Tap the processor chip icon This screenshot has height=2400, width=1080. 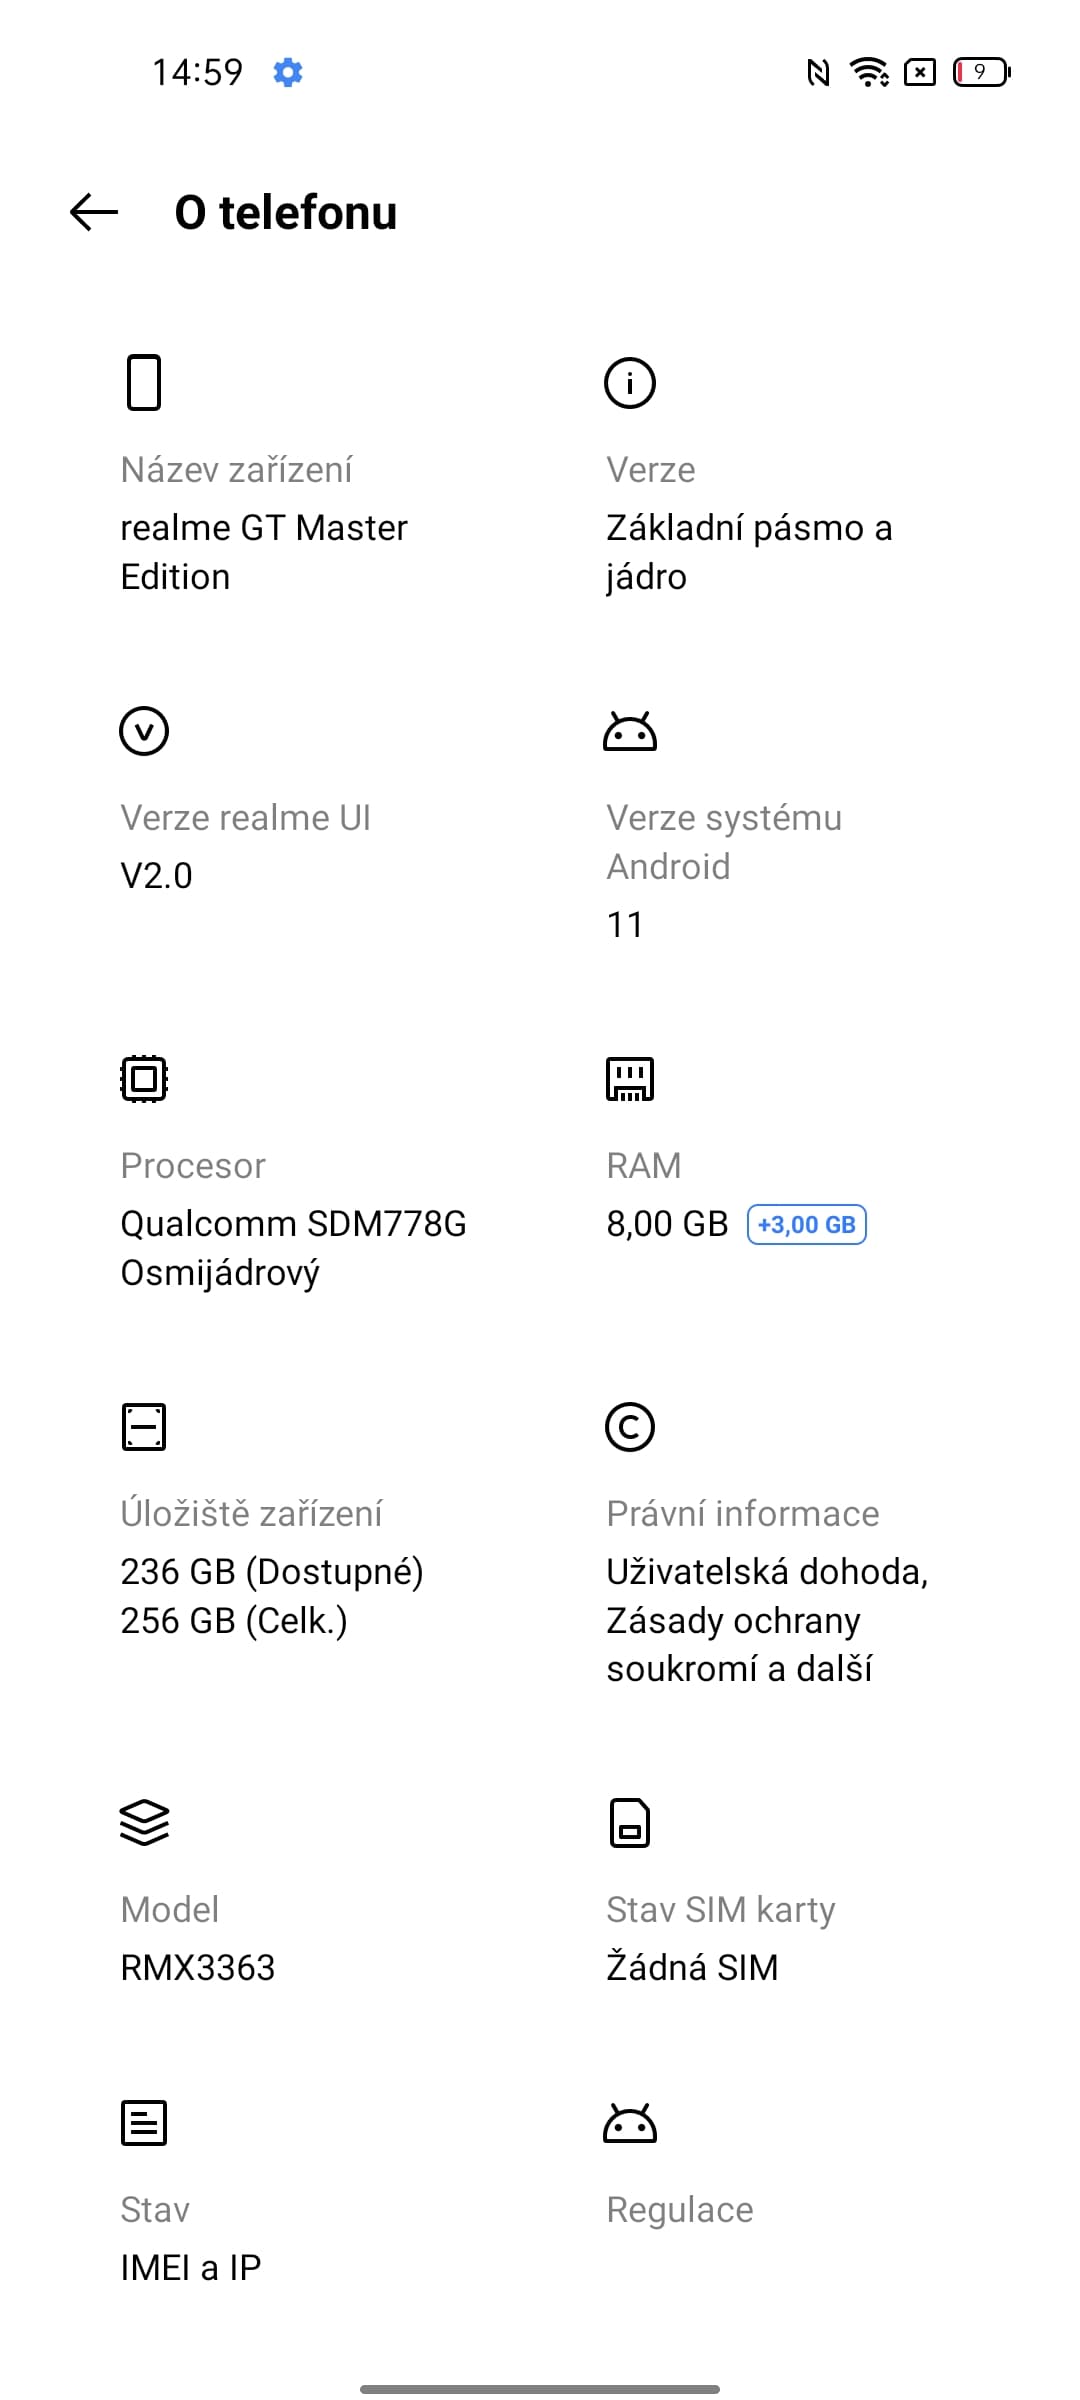[x=144, y=1078]
